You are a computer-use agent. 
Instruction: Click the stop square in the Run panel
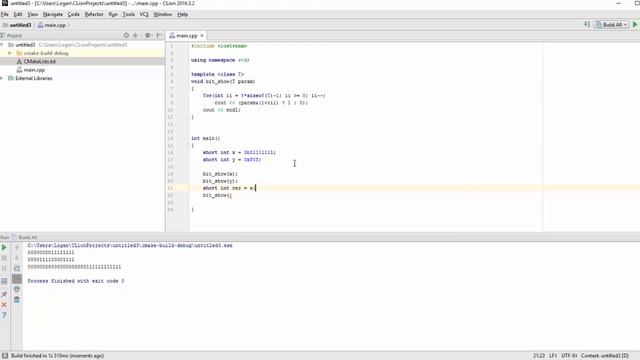4,258
